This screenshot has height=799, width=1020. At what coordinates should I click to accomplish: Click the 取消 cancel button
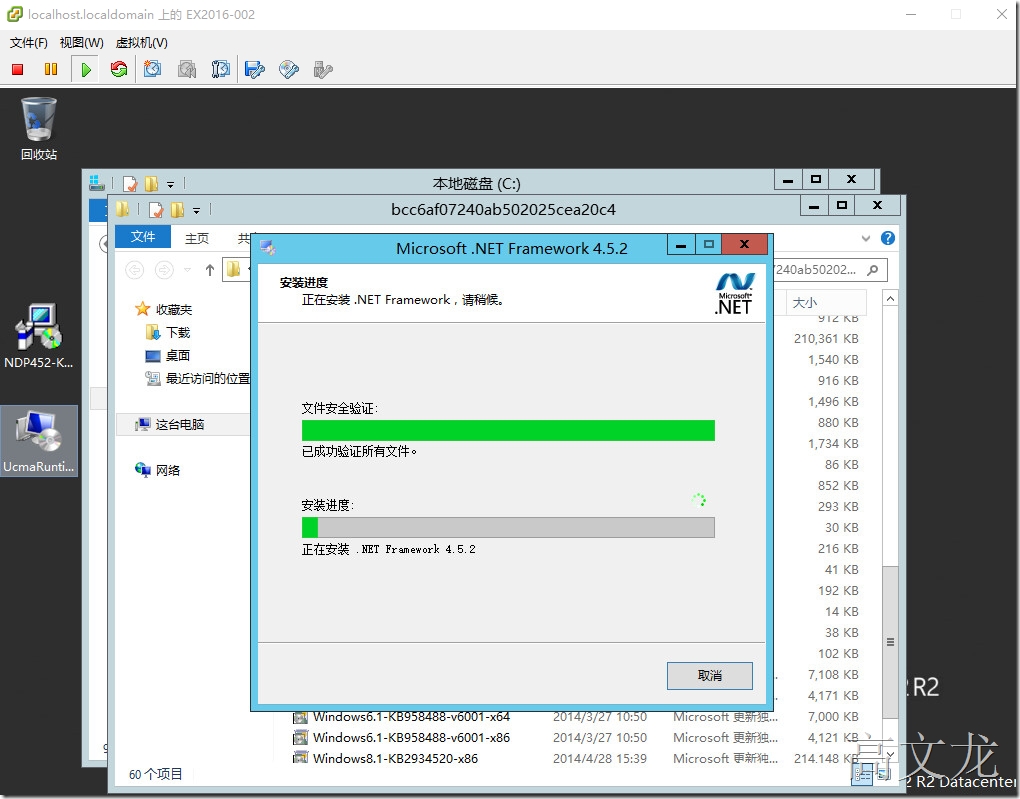tap(709, 676)
